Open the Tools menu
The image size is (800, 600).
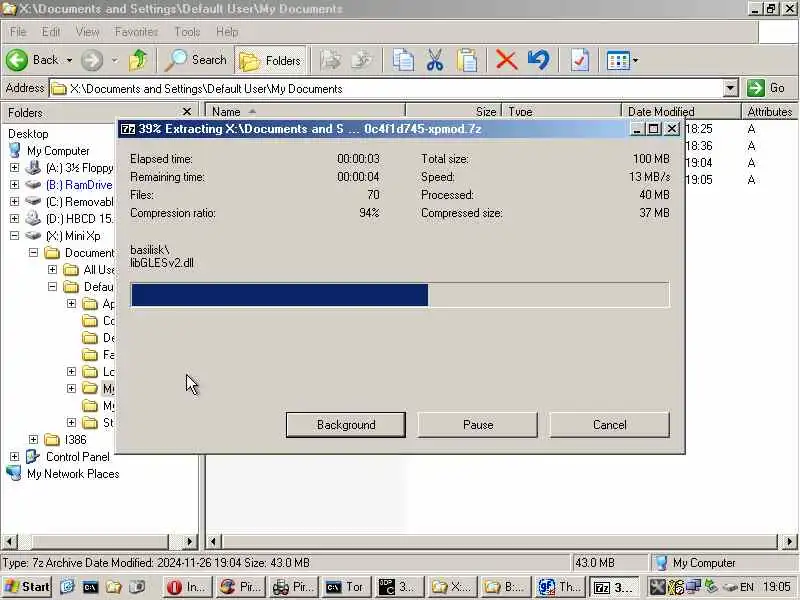coord(187,32)
